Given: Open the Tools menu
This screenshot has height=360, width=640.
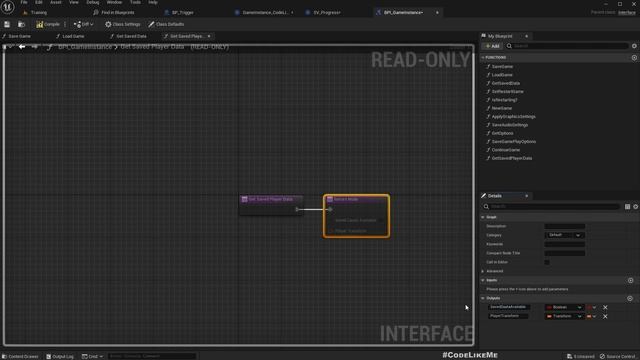Looking at the screenshot, I should click(135, 2).
